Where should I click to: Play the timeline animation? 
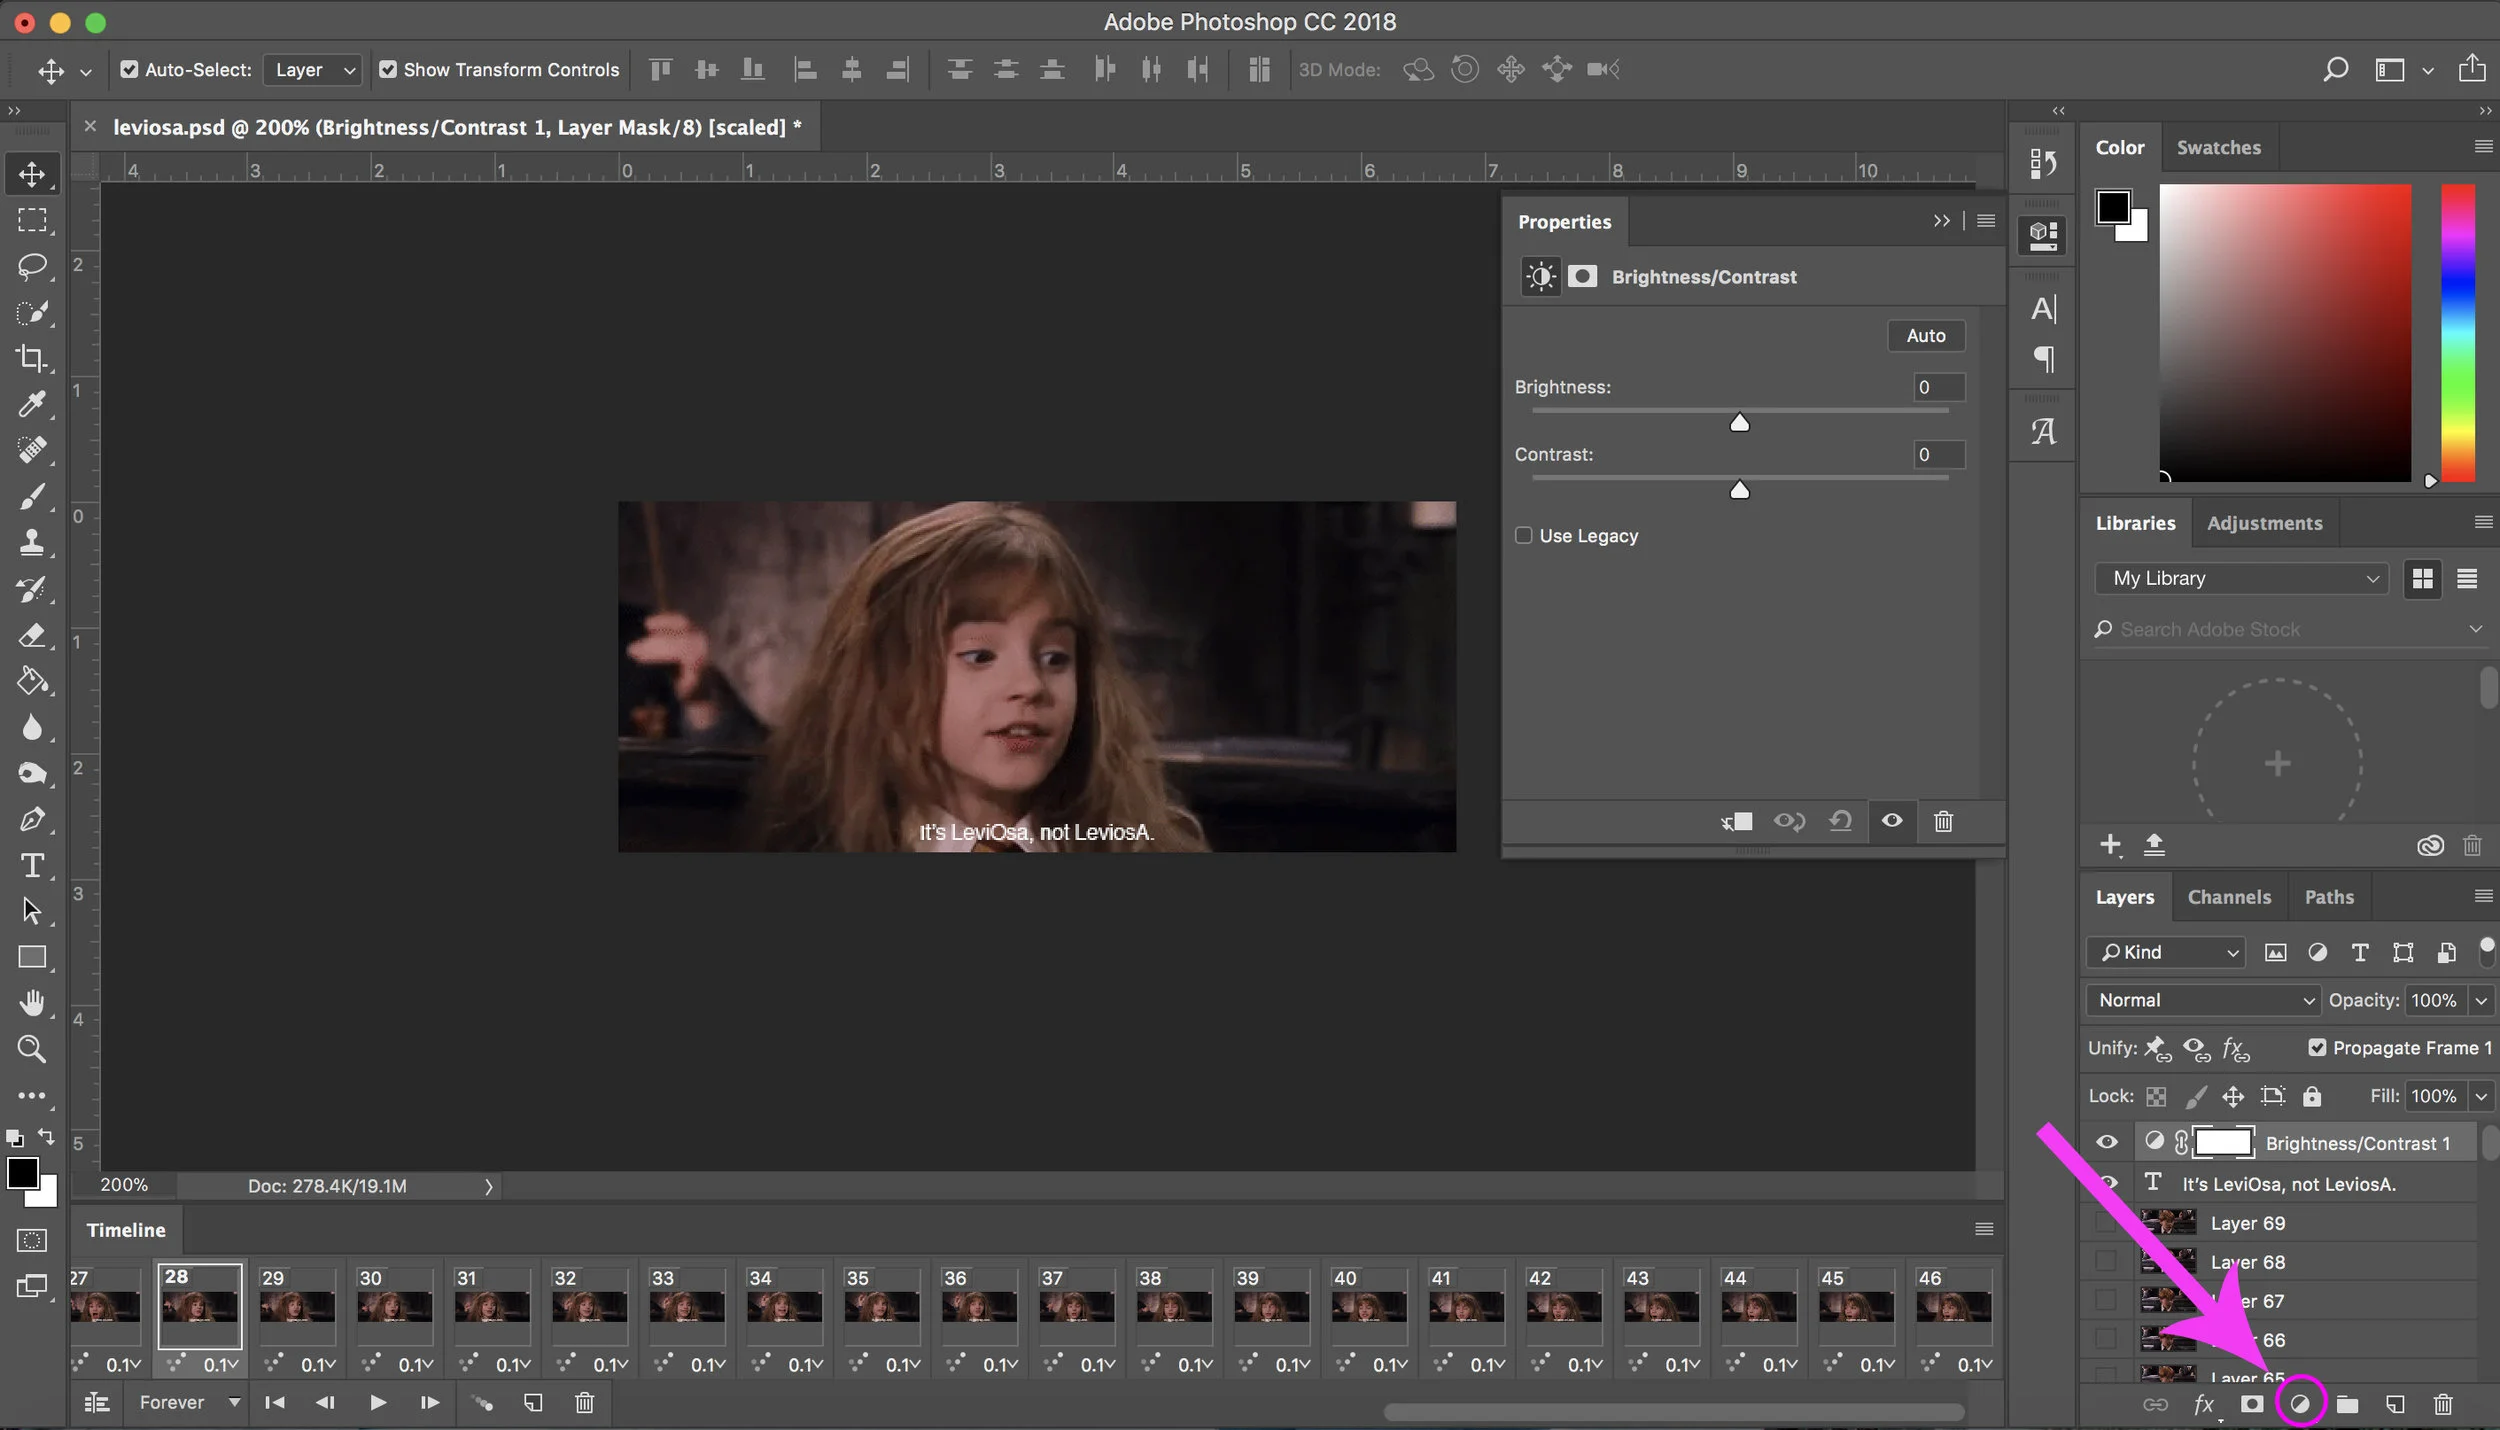click(x=377, y=1403)
